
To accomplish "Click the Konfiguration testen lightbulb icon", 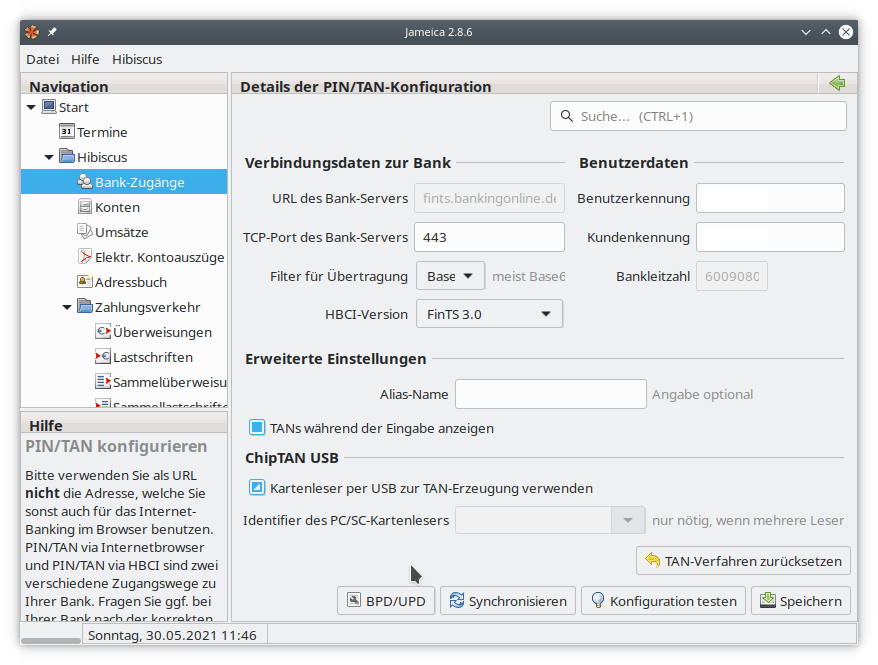I will coord(598,600).
